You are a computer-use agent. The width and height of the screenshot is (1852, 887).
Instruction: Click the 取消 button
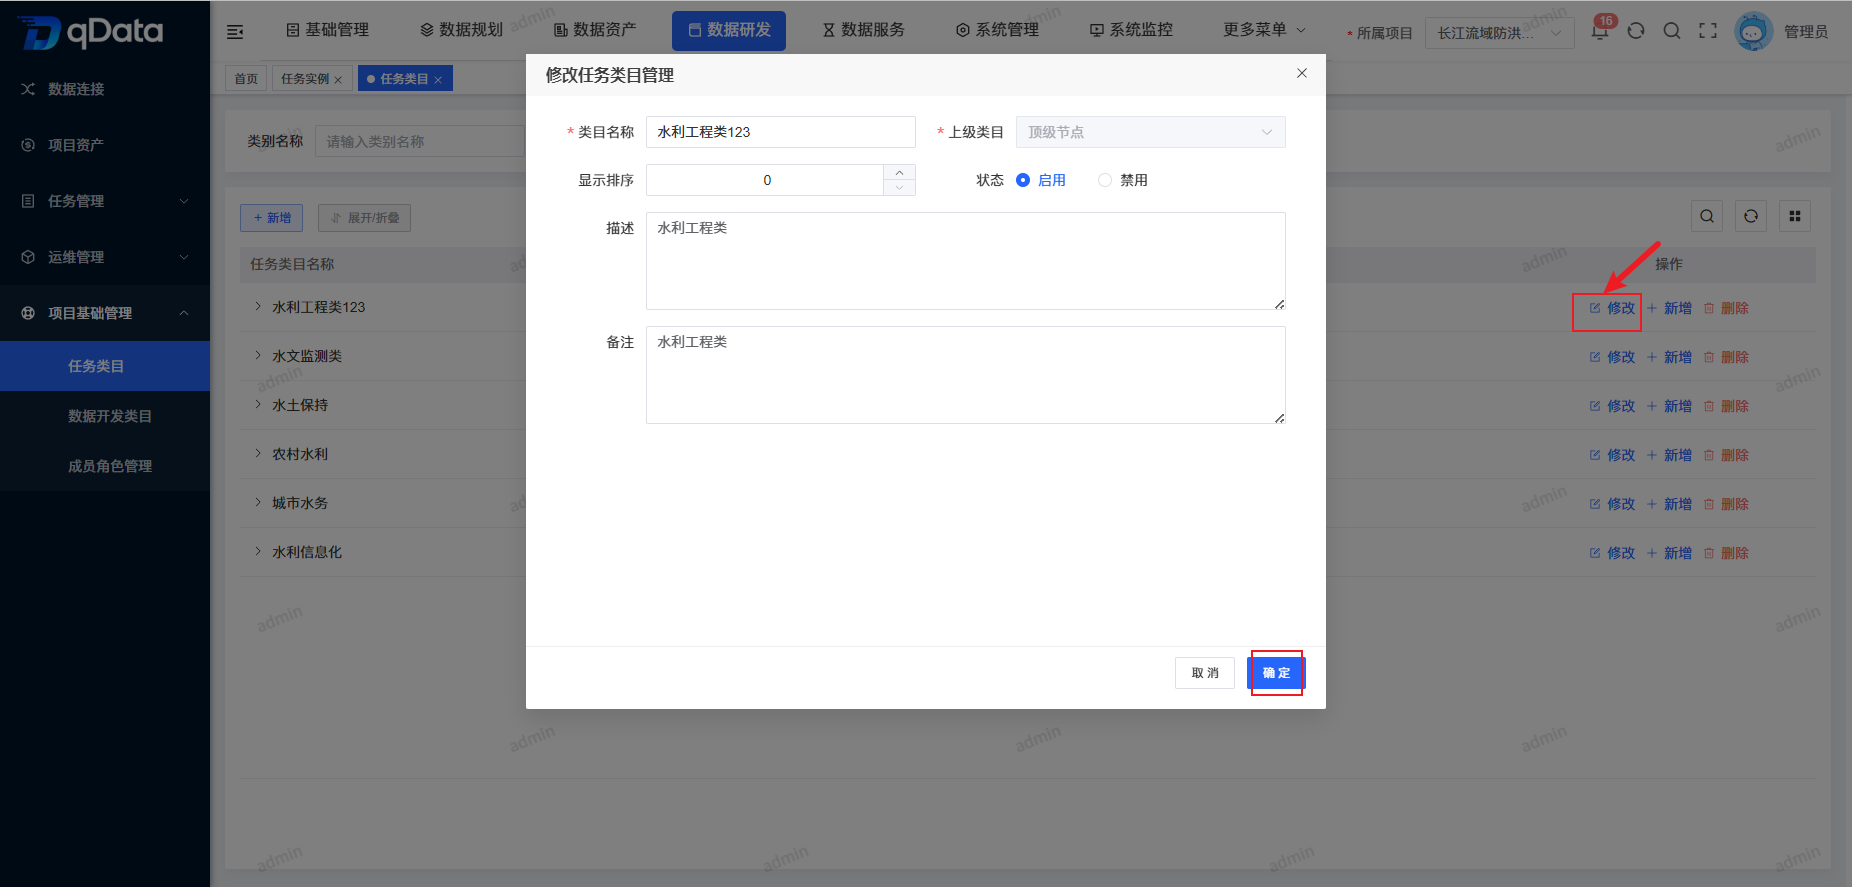coord(1205,673)
